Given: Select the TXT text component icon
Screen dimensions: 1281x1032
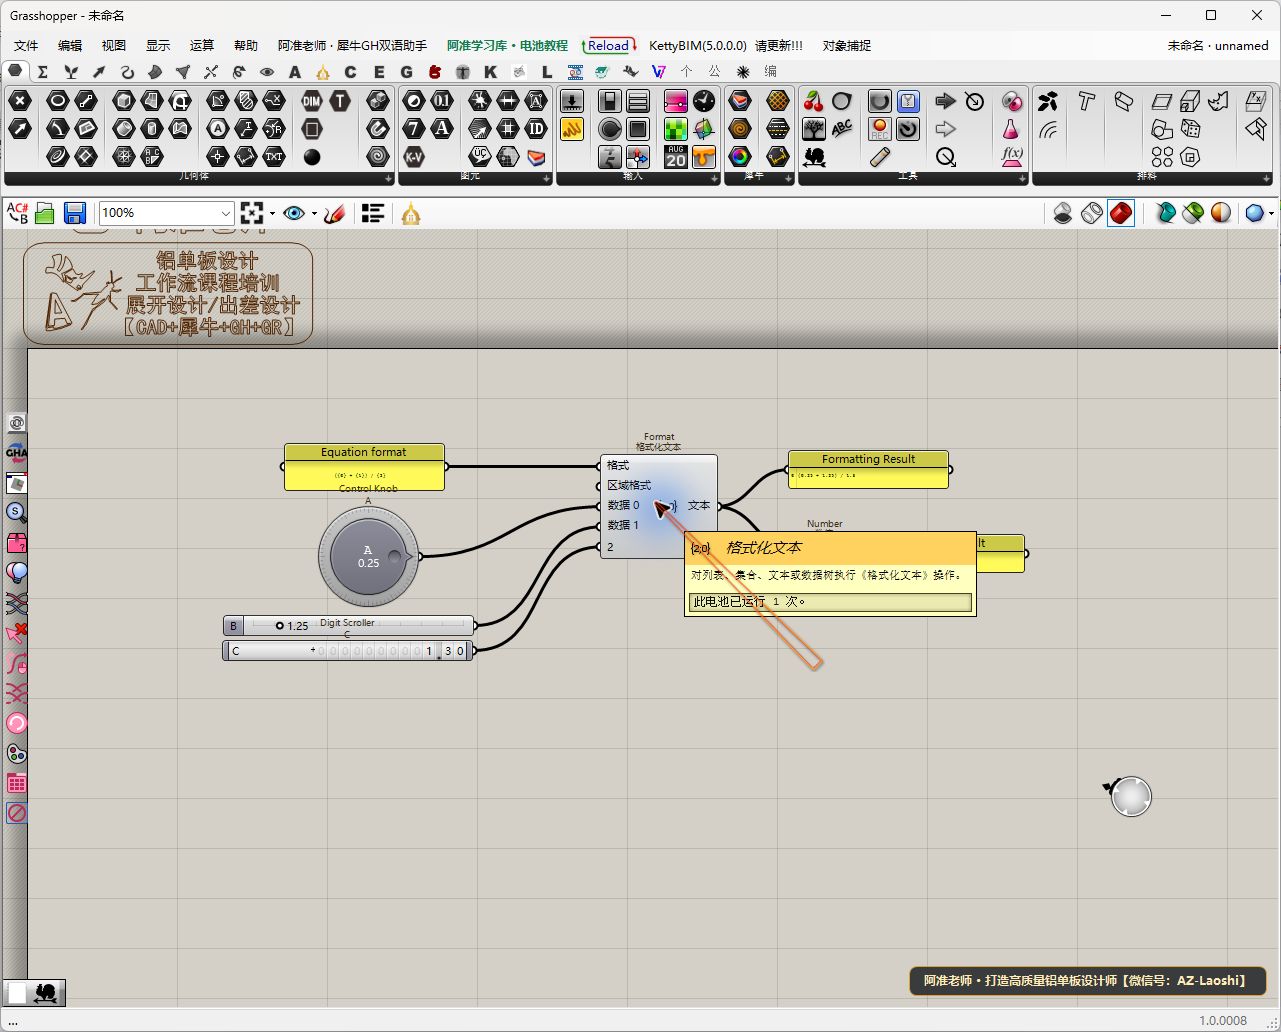Looking at the screenshot, I should pyautogui.click(x=273, y=156).
